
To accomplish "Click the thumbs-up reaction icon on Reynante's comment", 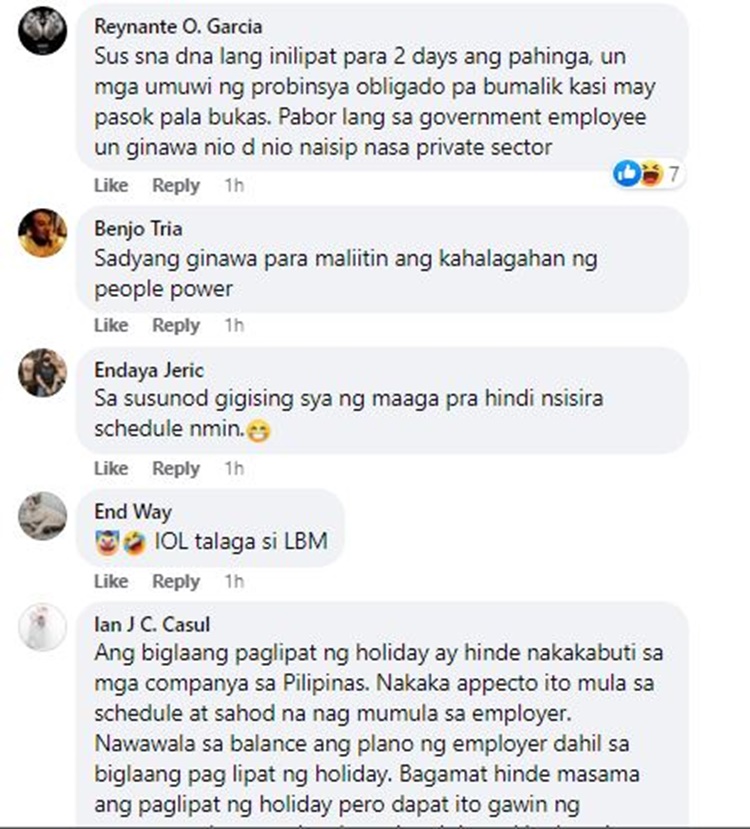I will point(627,173).
